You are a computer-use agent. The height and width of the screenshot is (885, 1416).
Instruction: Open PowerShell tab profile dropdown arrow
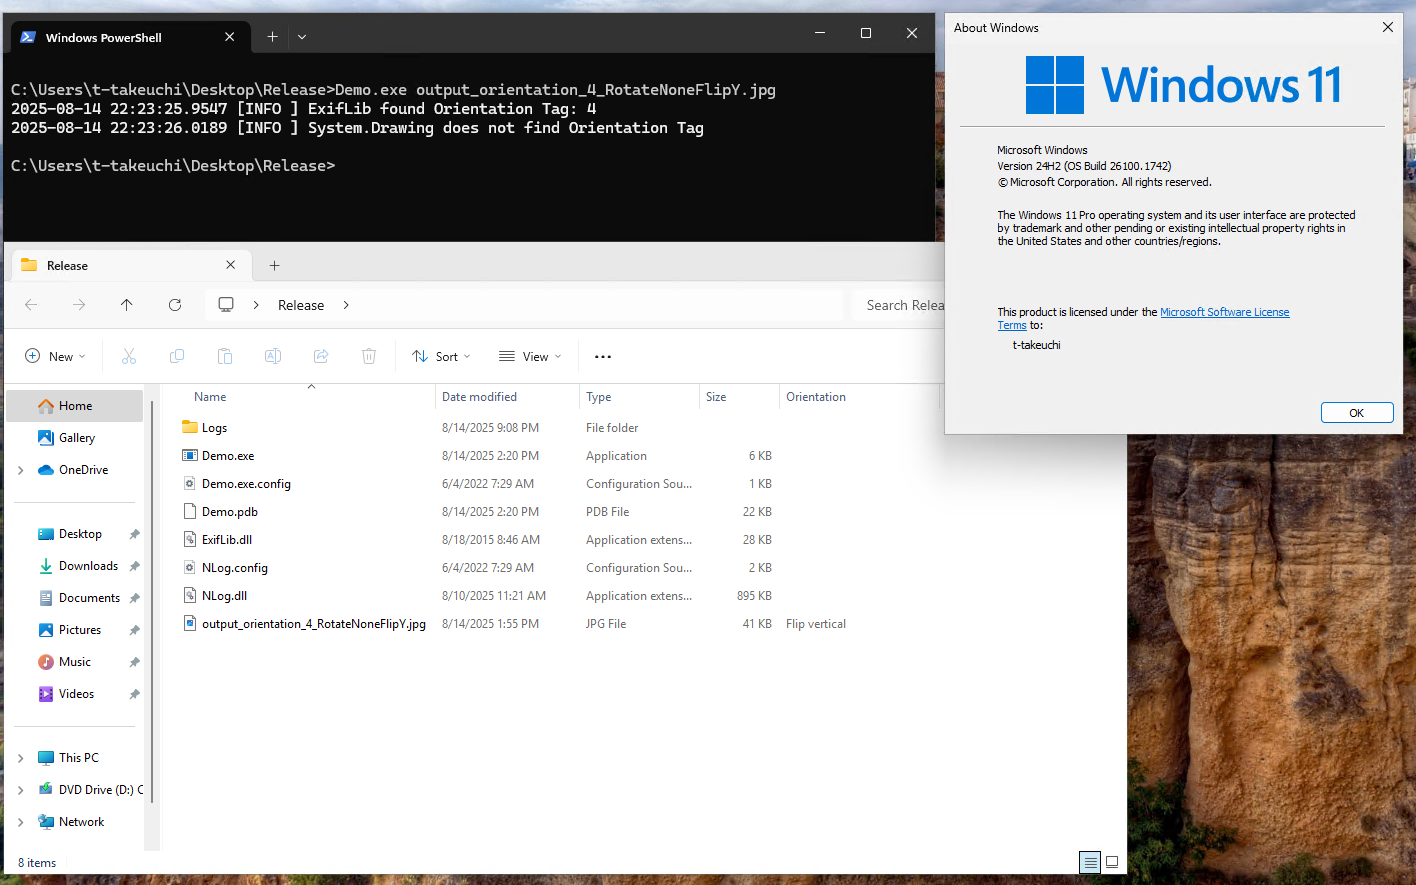(302, 37)
